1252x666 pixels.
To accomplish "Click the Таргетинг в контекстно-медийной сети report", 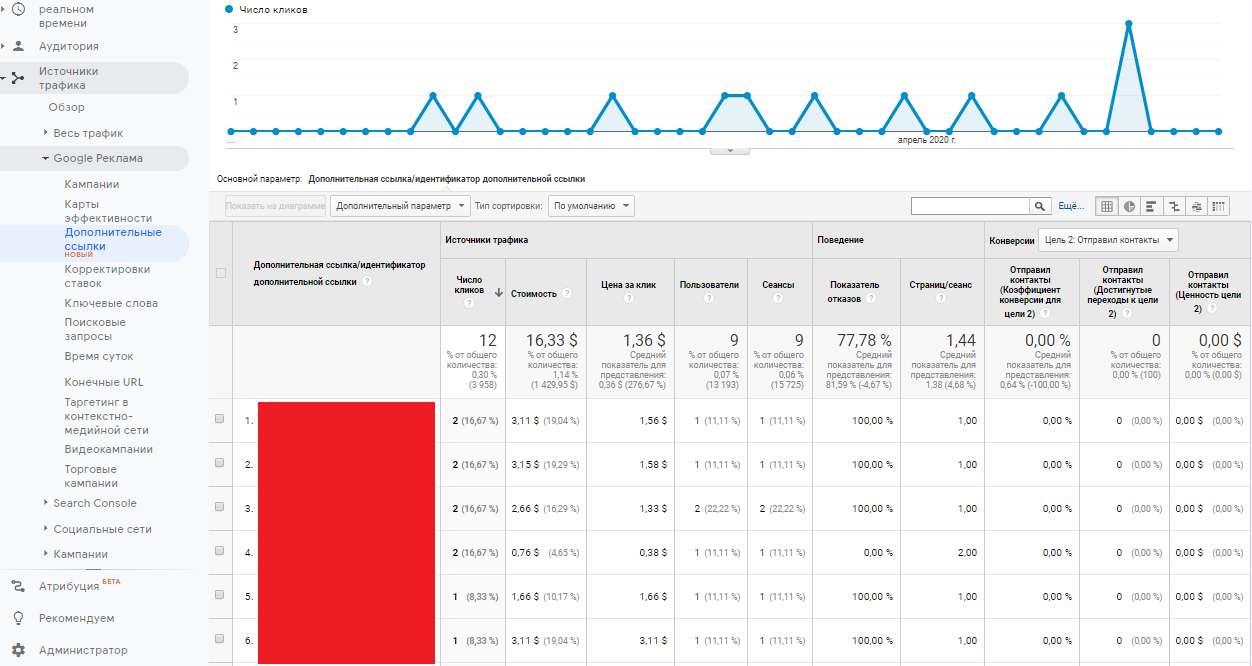I will point(107,416).
